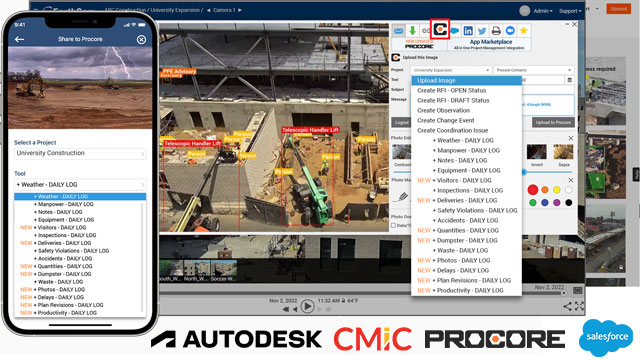The height and width of the screenshot is (360, 640).
Task: Open the Procore integration icon in the share toolbar
Action: [440, 29]
